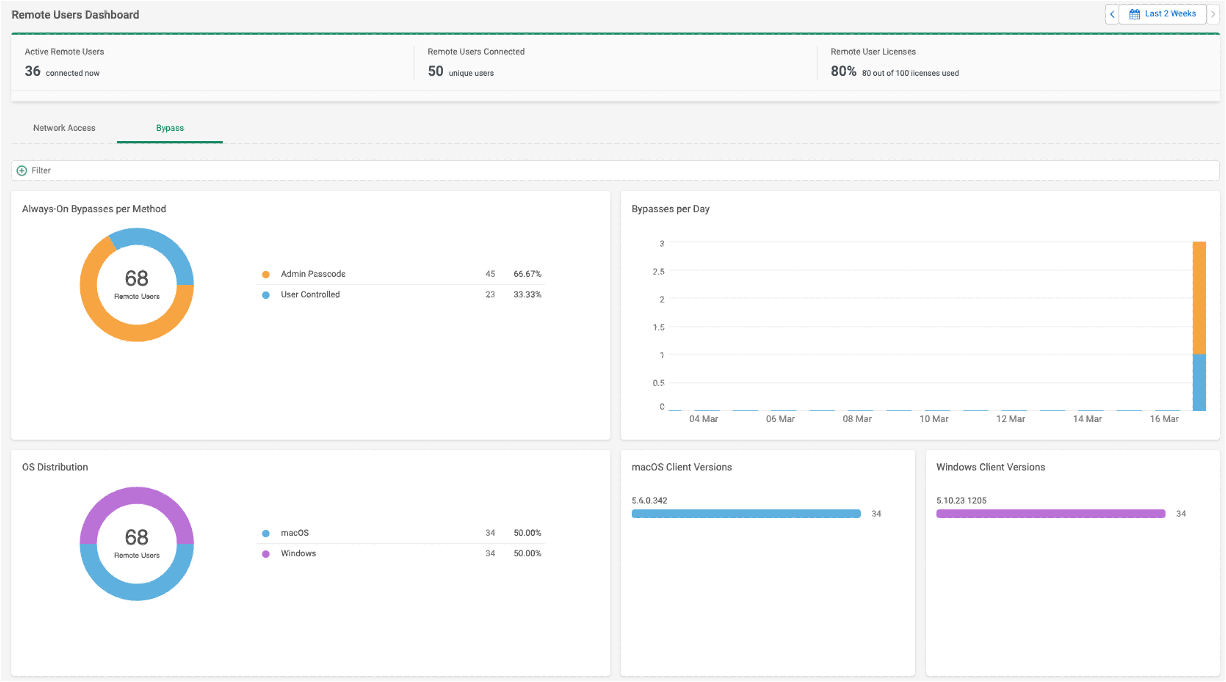Screen dimensions: 1226x682
Task: Click inside the Filter input field
Action: coord(615,171)
